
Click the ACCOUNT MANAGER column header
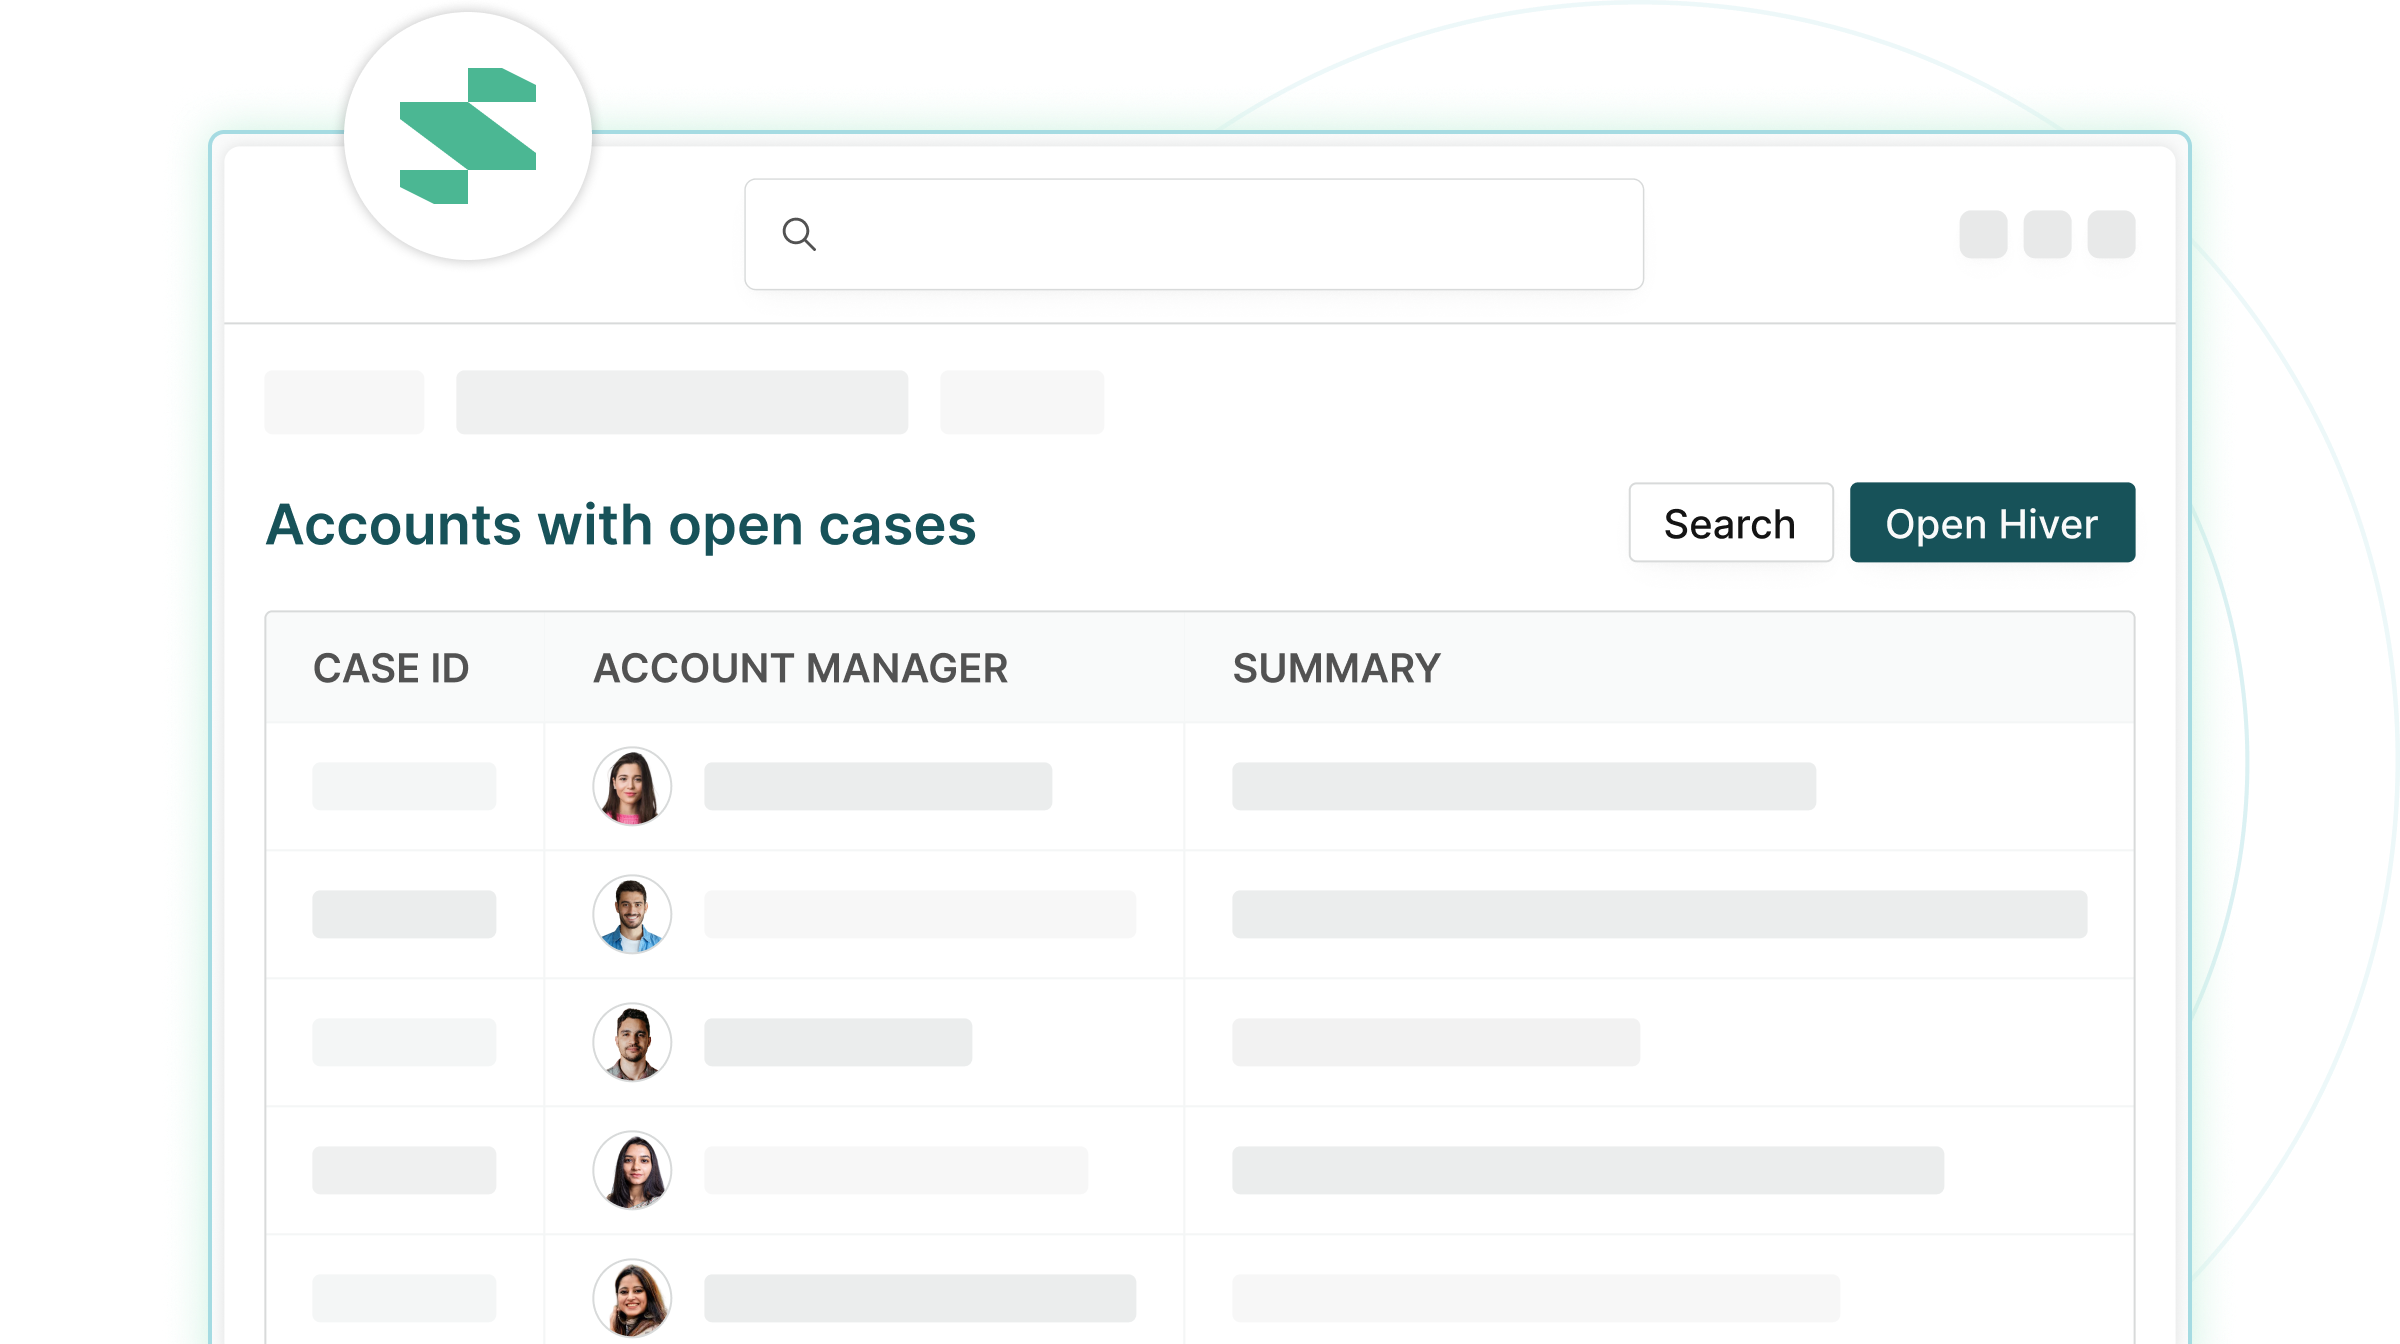[x=801, y=668]
